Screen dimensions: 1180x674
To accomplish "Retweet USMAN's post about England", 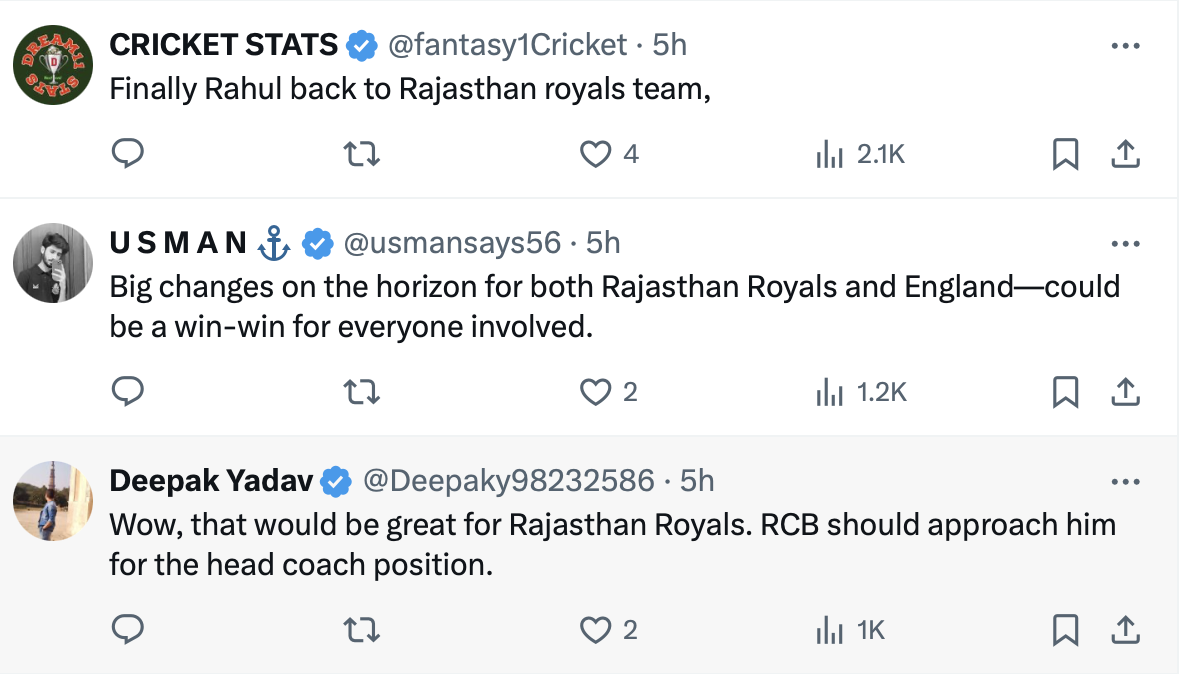I will (x=361, y=392).
